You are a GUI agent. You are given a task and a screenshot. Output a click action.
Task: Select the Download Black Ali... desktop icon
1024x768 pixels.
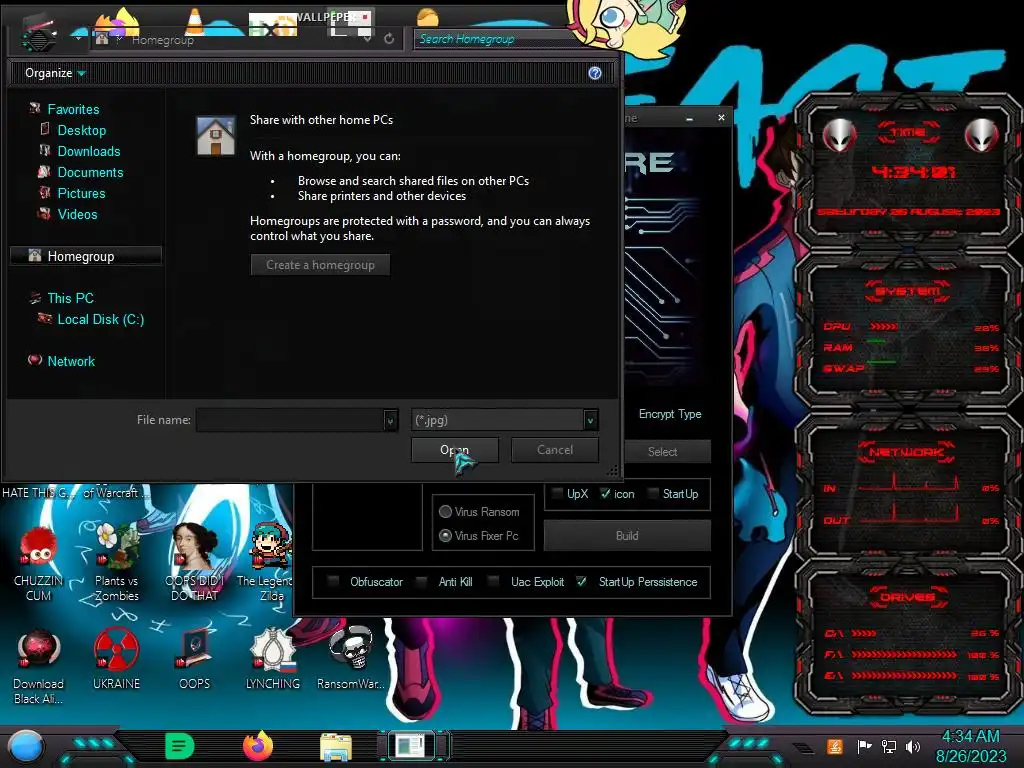point(39,666)
